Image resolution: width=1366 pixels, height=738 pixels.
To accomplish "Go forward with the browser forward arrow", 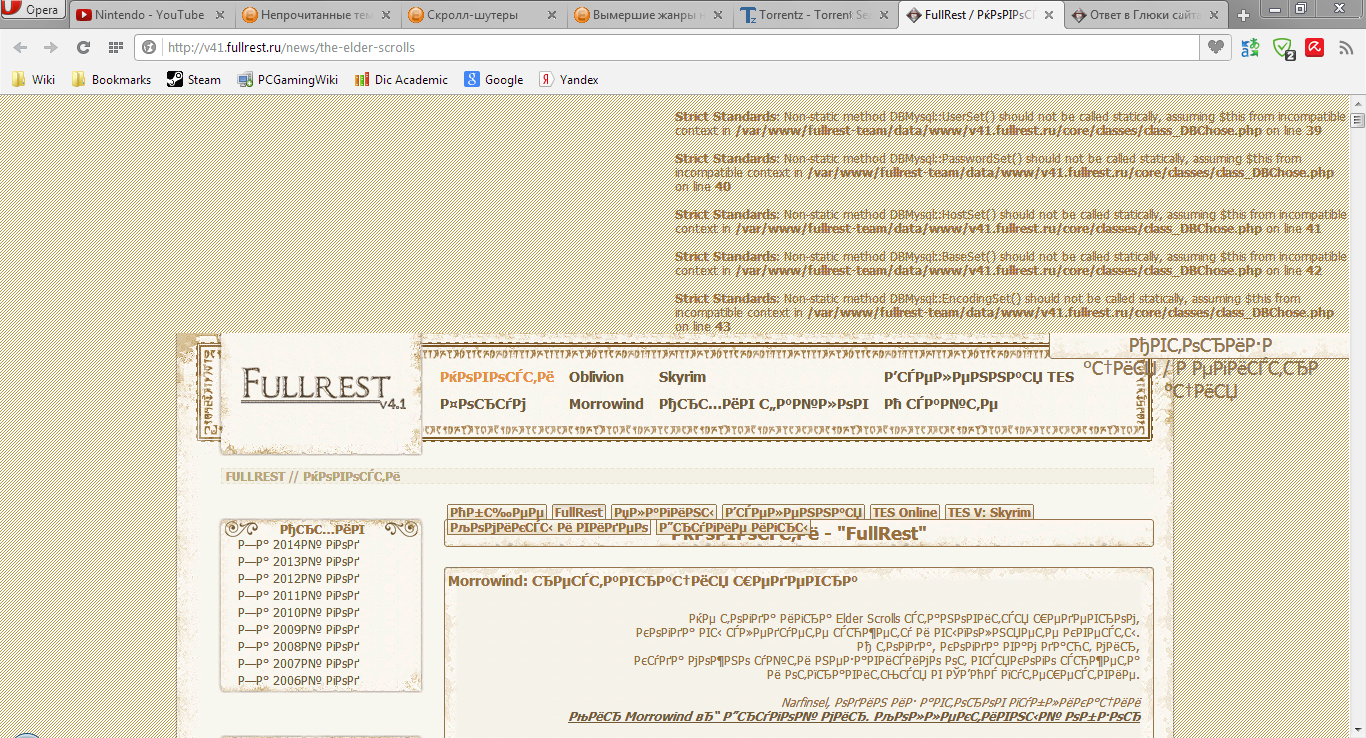I will point(51,47).
